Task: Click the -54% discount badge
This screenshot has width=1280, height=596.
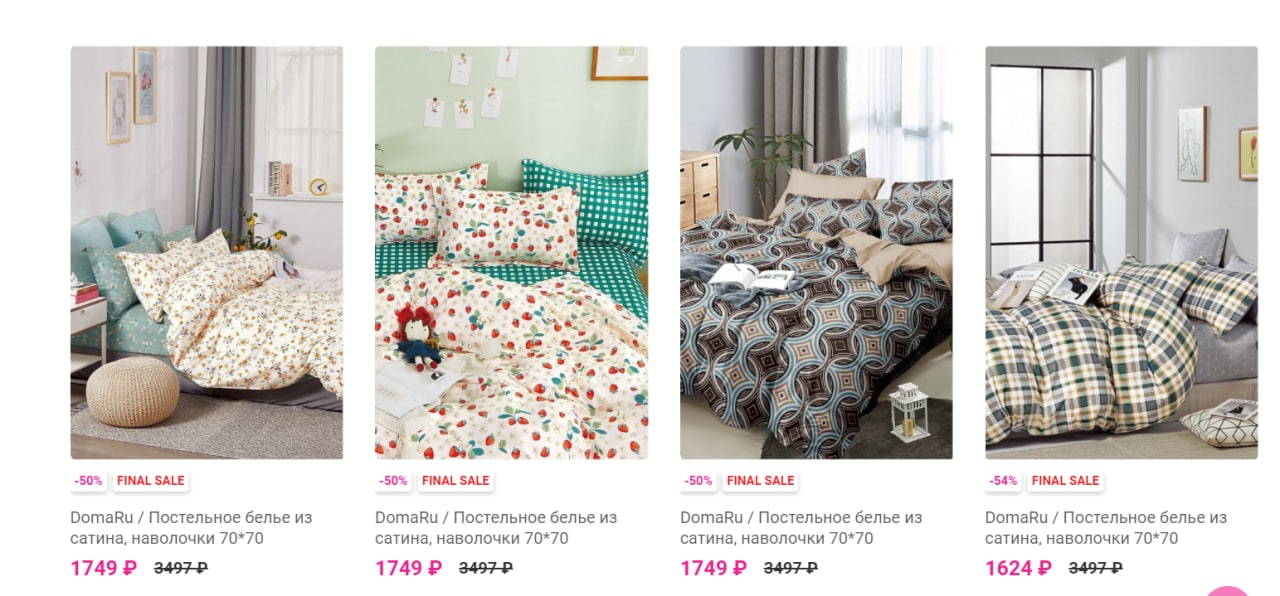Action: [1003, 481]
